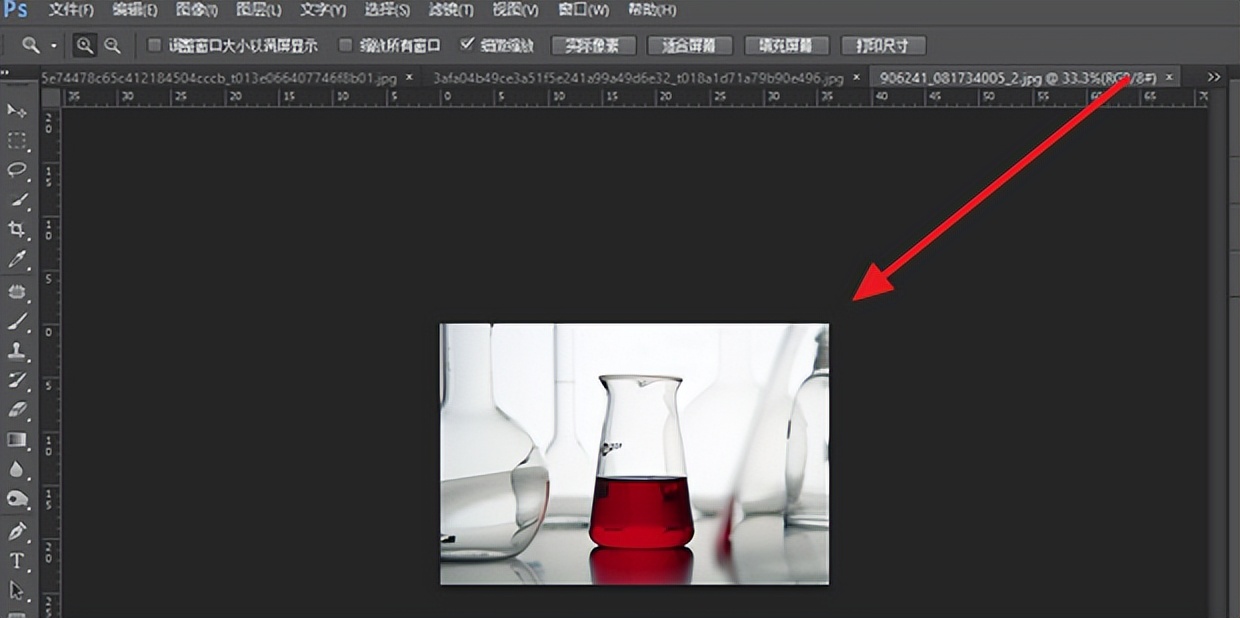Select the Clone Stamp tool
Image resolution: width=1240 pixels, height=618 pixels.
click(x=16, y=352)
